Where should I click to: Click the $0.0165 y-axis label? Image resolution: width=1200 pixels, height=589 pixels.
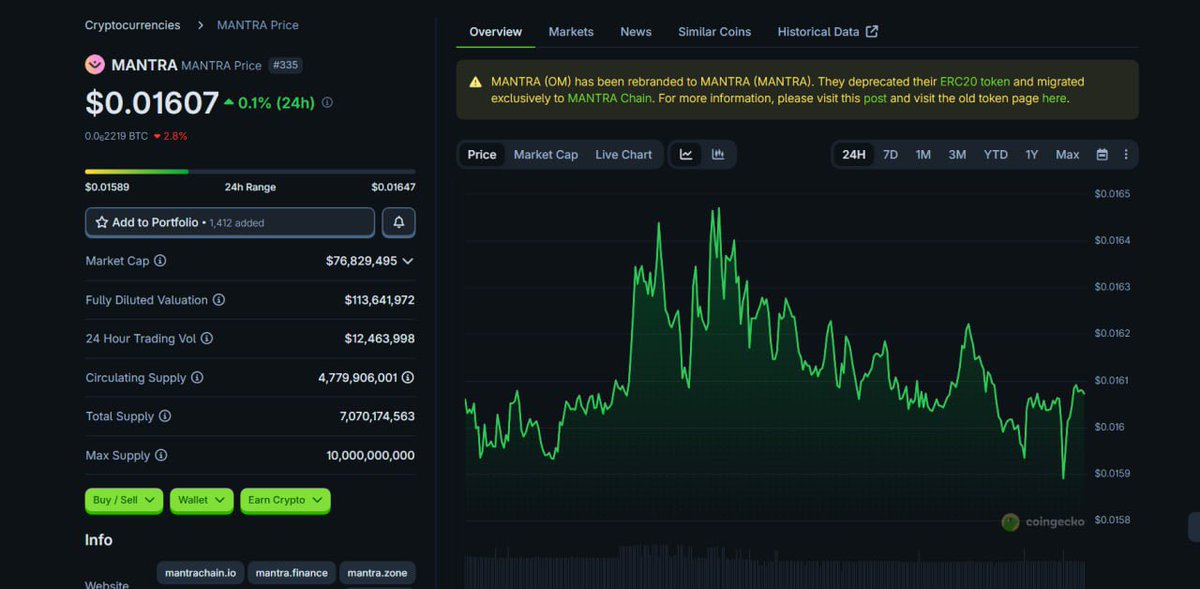[x=1112, y=194]
